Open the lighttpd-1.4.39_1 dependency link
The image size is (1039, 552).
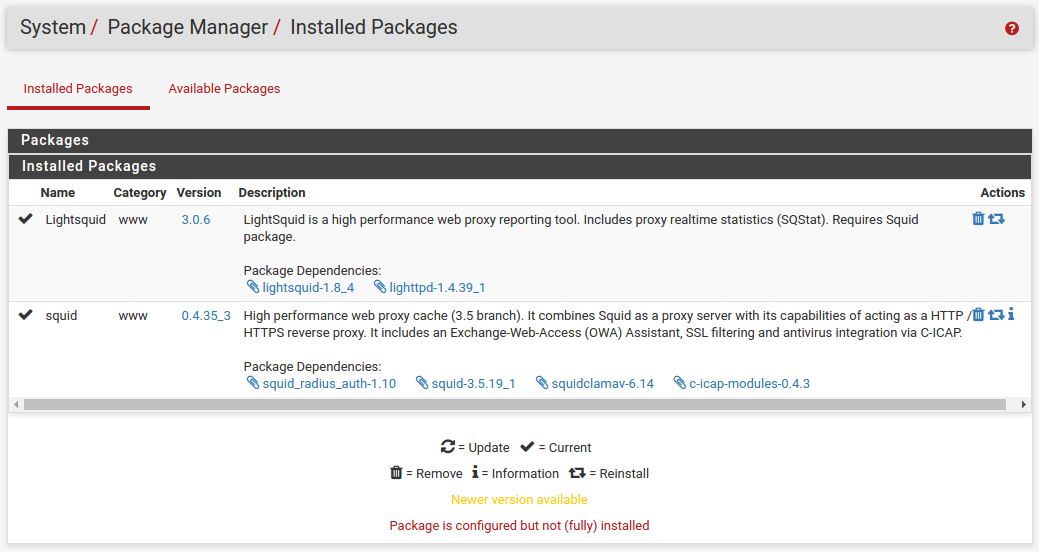pos(437,288)
